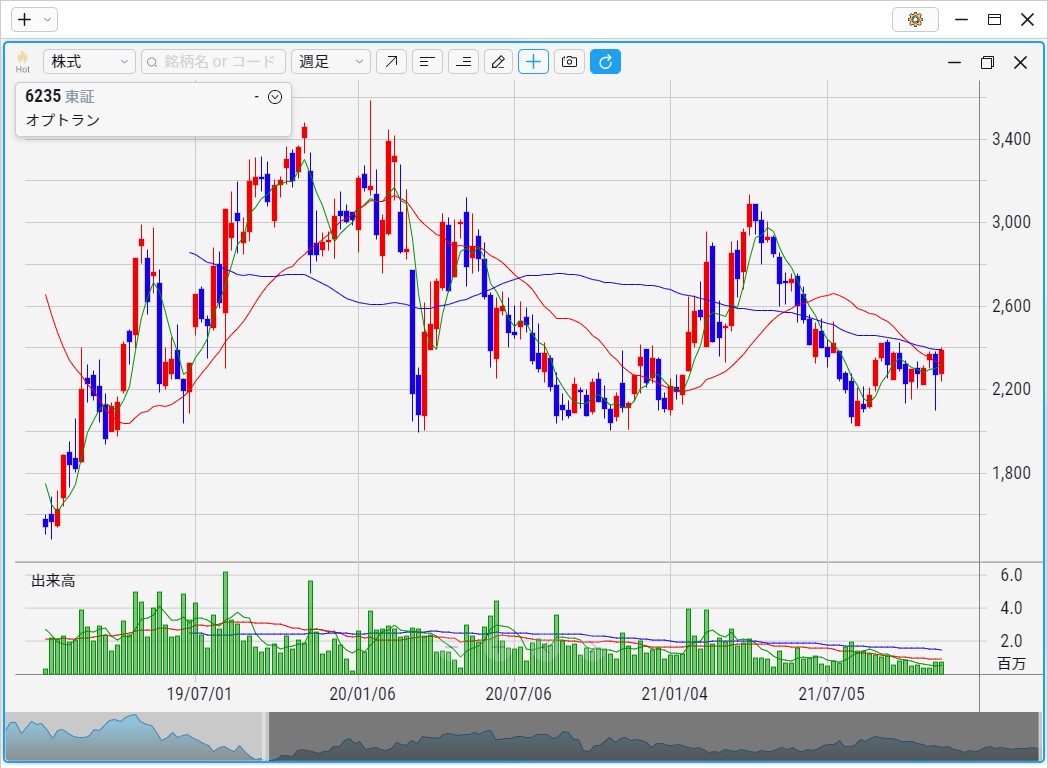Click the オプトラン company name
The width and height of the screenshot is (1048, 768).
pos(63,120)
